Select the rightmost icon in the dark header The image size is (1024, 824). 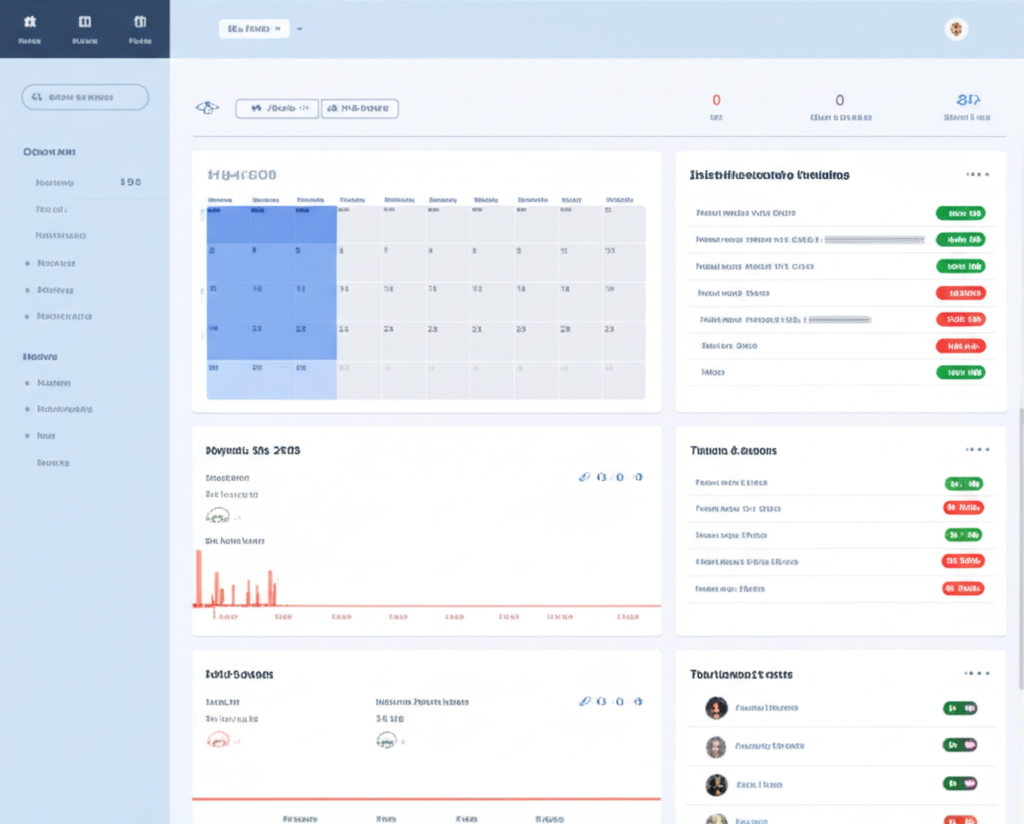tap(140, 21)
